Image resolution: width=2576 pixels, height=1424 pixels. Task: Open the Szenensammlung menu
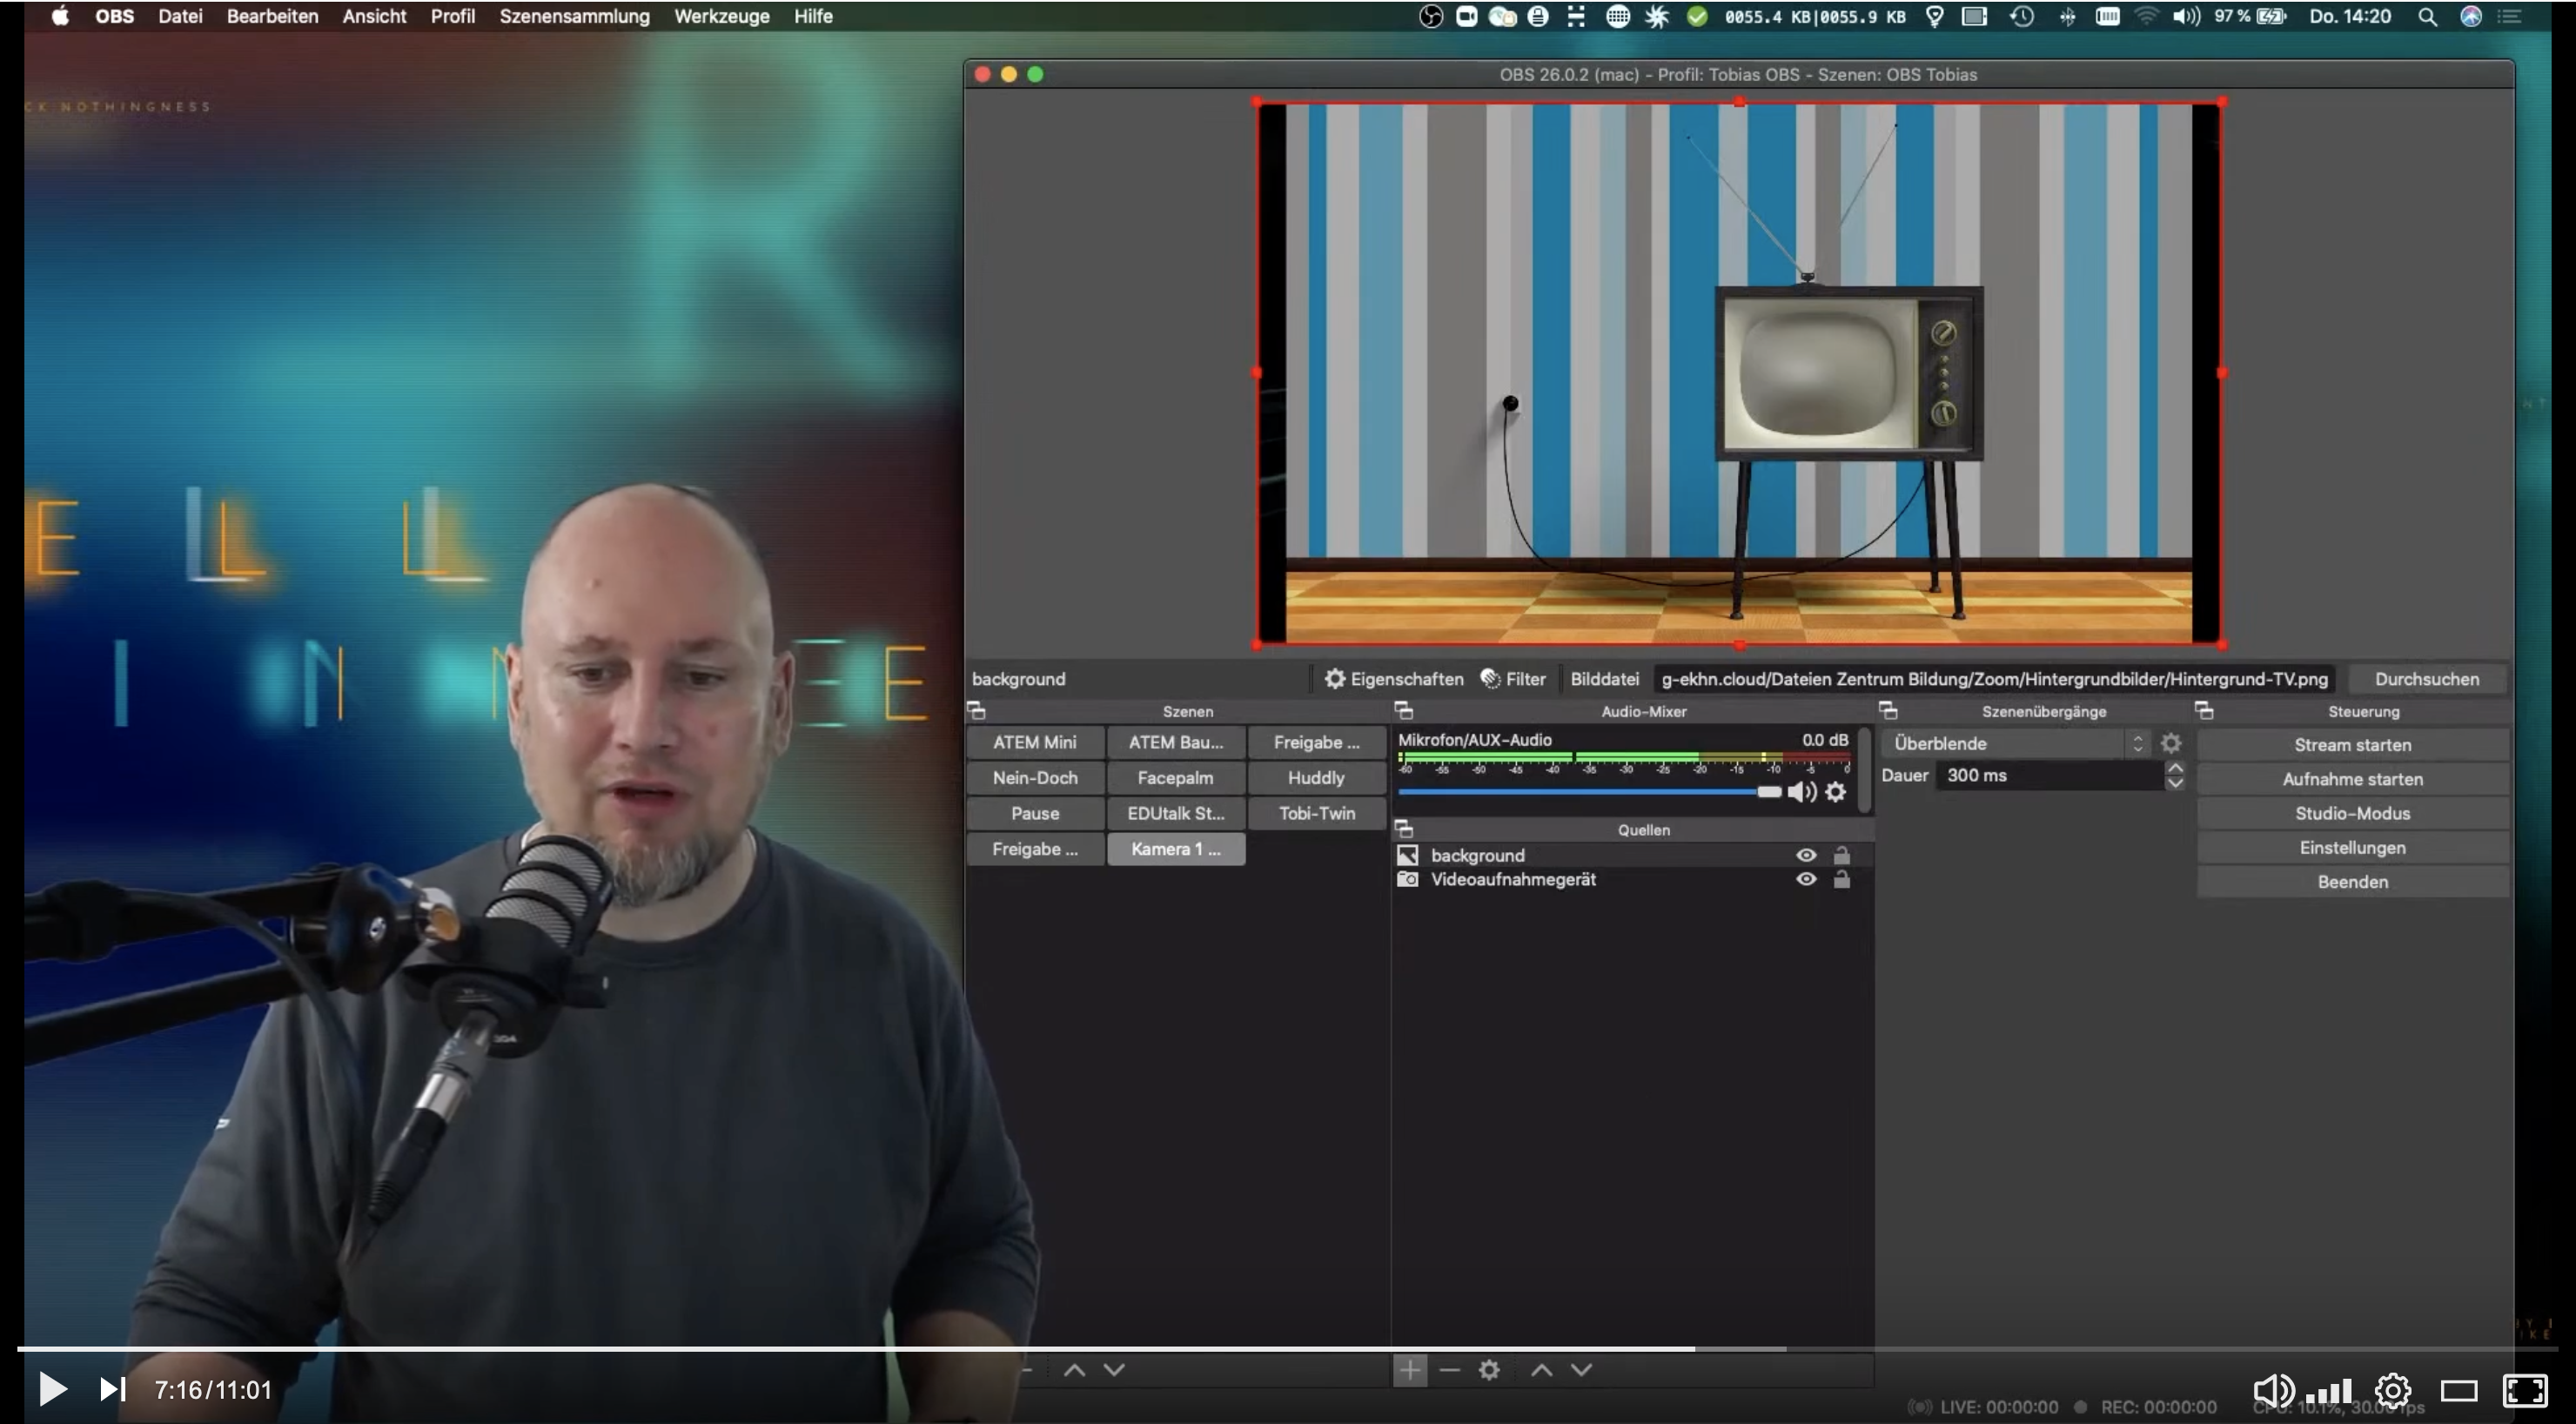[574, 16]
